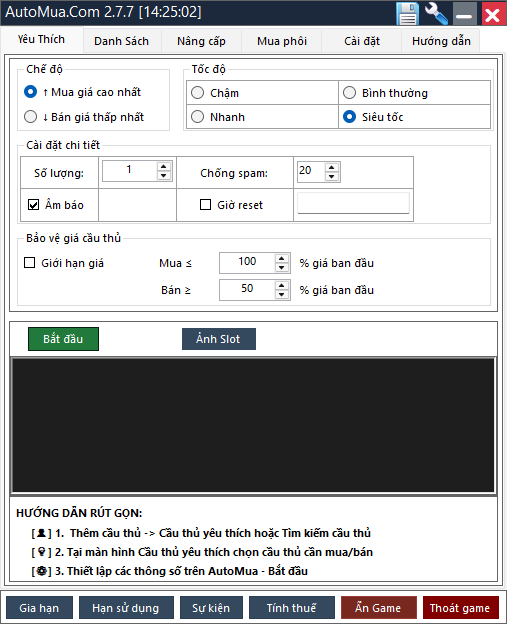Go to the Nâng cấp tab
The height and width of the screenshot is (624, 507).
201,41
